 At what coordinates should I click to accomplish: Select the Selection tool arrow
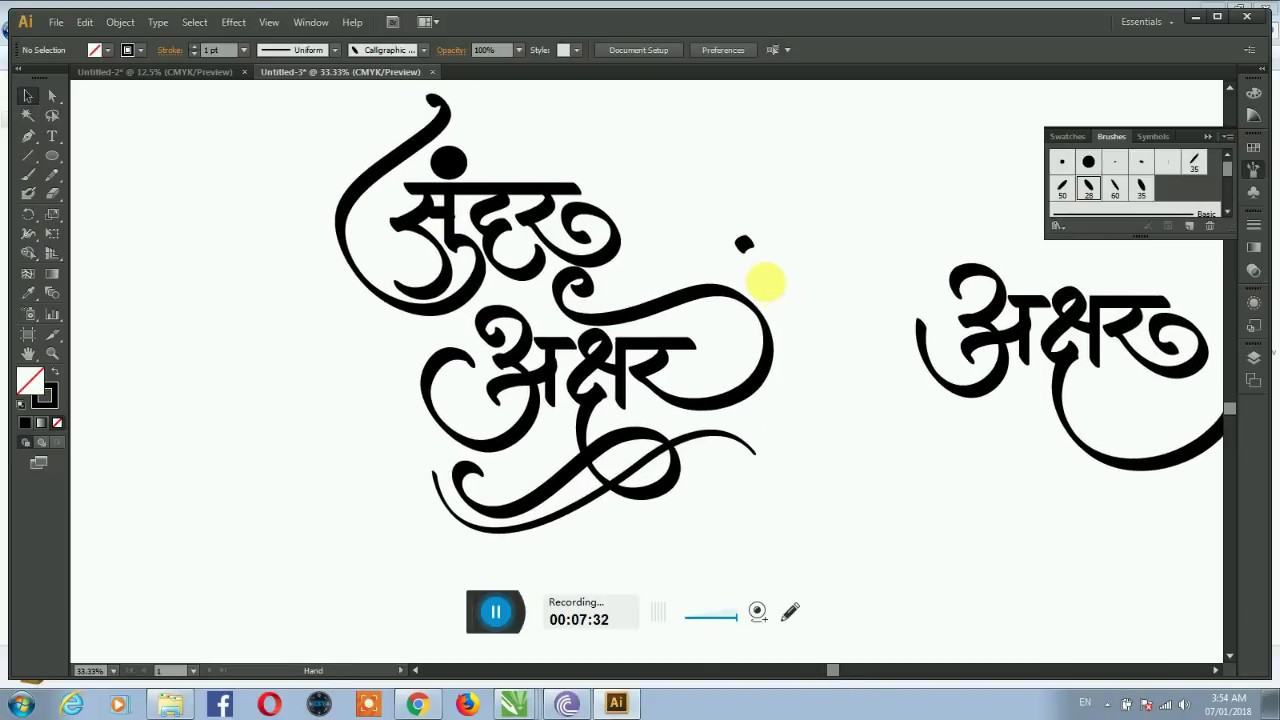pyautogui.click(x=28, y=96)
